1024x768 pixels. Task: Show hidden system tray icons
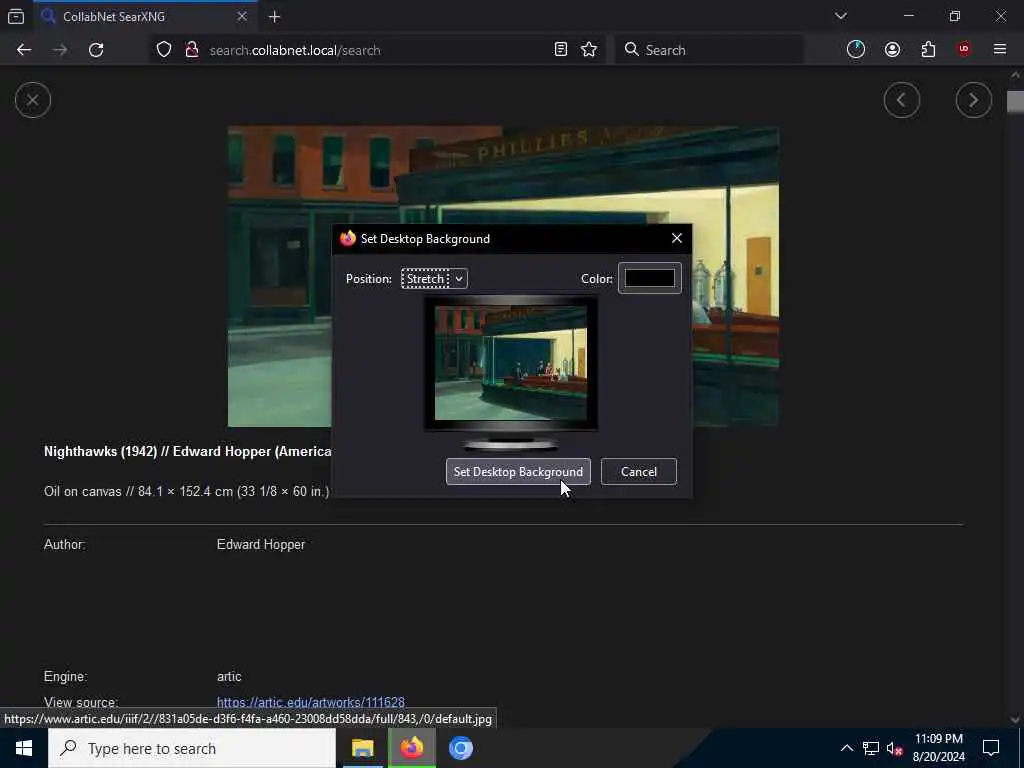click(846, 748)
